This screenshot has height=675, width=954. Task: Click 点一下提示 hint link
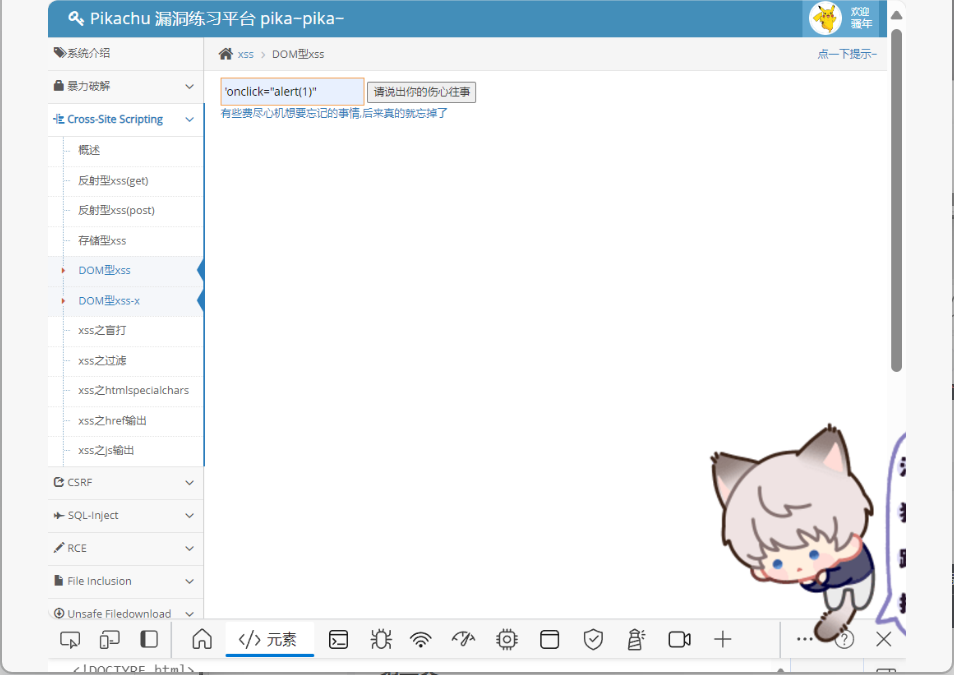pyautogui.click(x=847, y=54)
